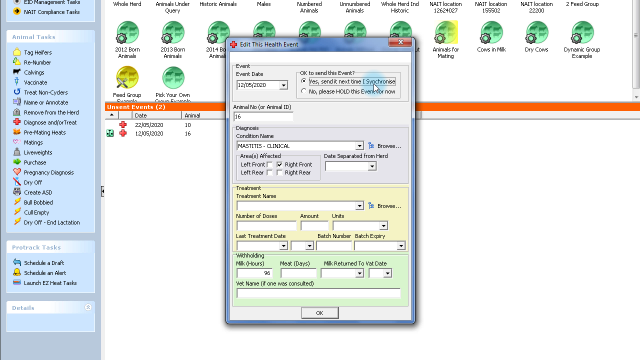Open Pick Your Own Group Example
640x360 pixels.
tap(173, 84)
